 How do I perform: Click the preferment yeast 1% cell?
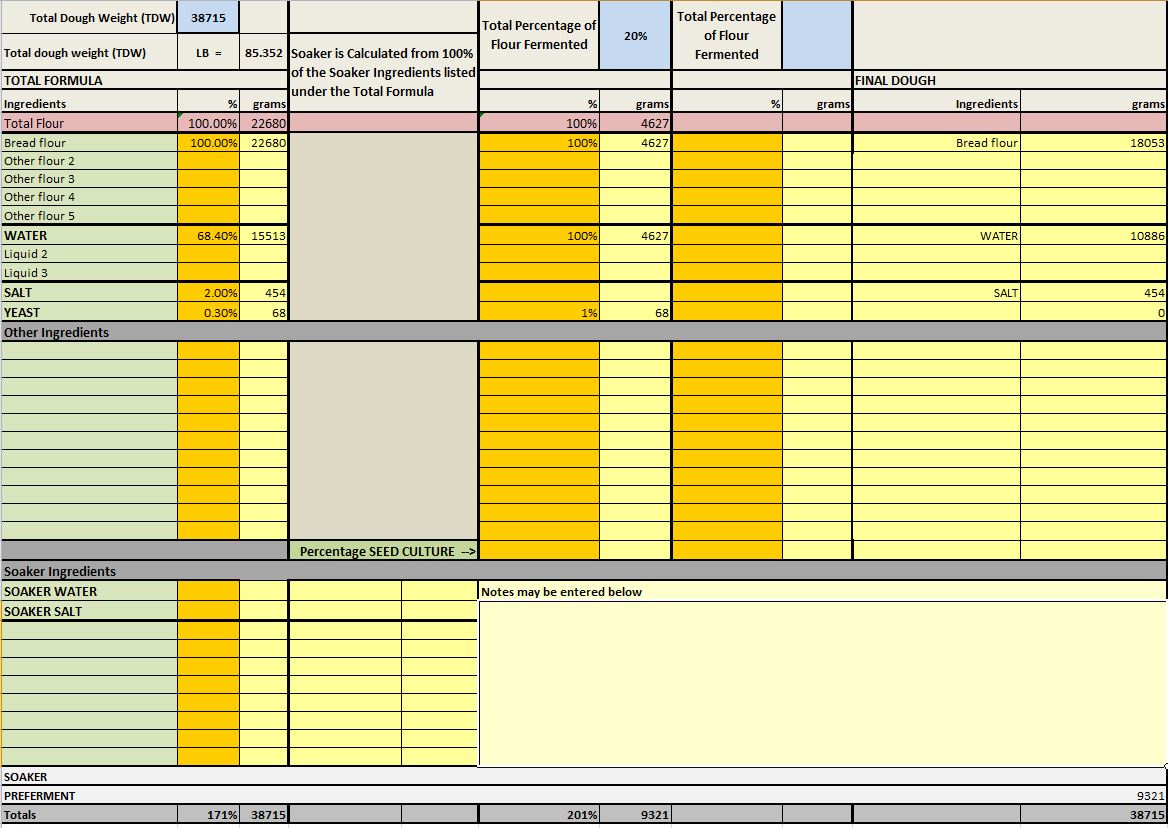539,313
